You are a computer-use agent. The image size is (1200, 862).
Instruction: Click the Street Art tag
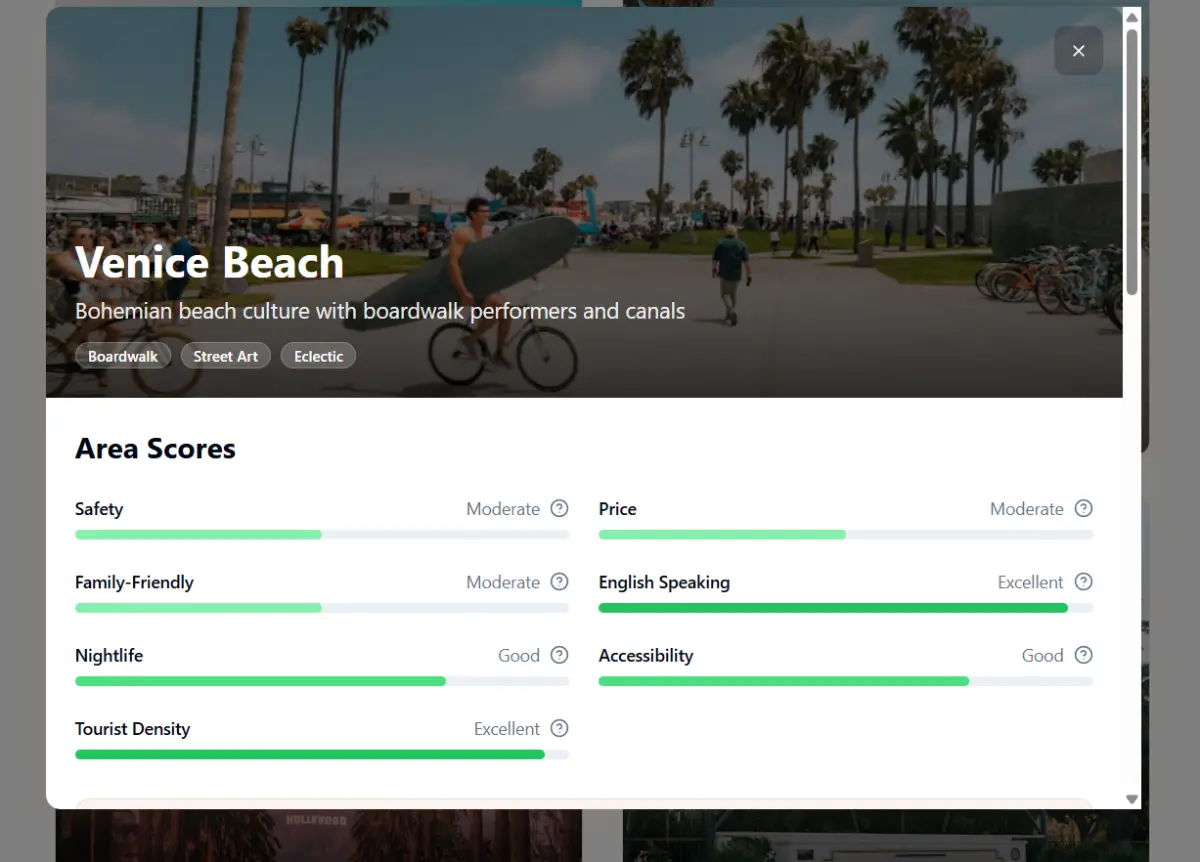pyautogui.click(x=225, y=356)
